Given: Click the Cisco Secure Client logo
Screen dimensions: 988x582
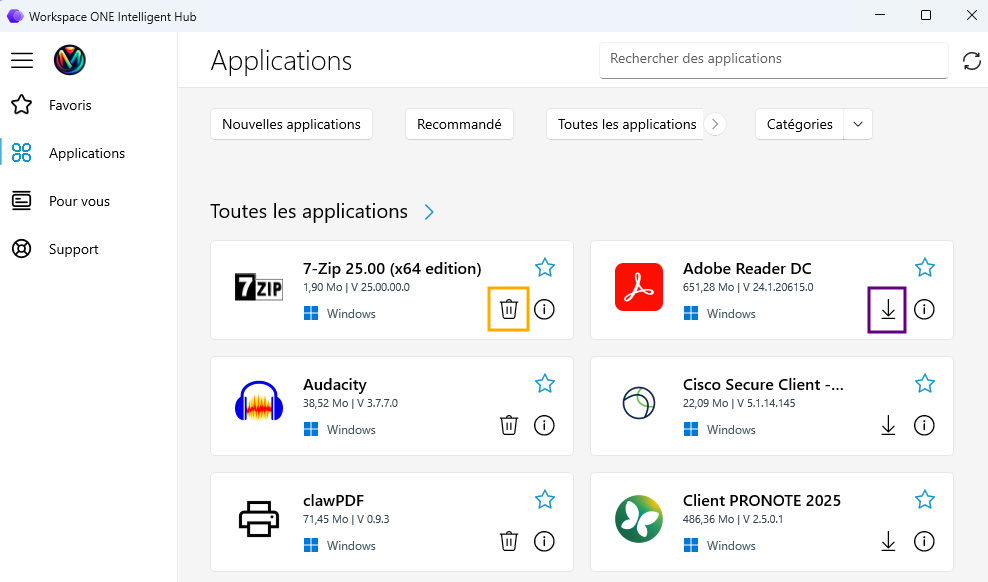Looking at the screenshot, I should pyautogui.click(x=639, y=402).
